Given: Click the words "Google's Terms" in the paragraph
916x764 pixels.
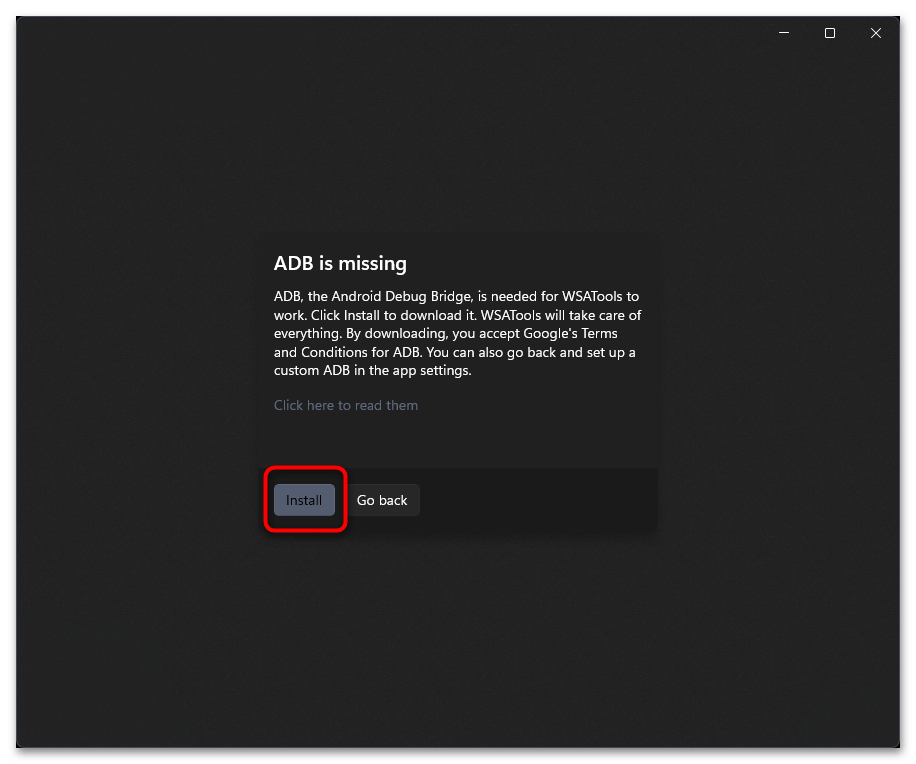Looking at the screenshot, I should [570, 334].
